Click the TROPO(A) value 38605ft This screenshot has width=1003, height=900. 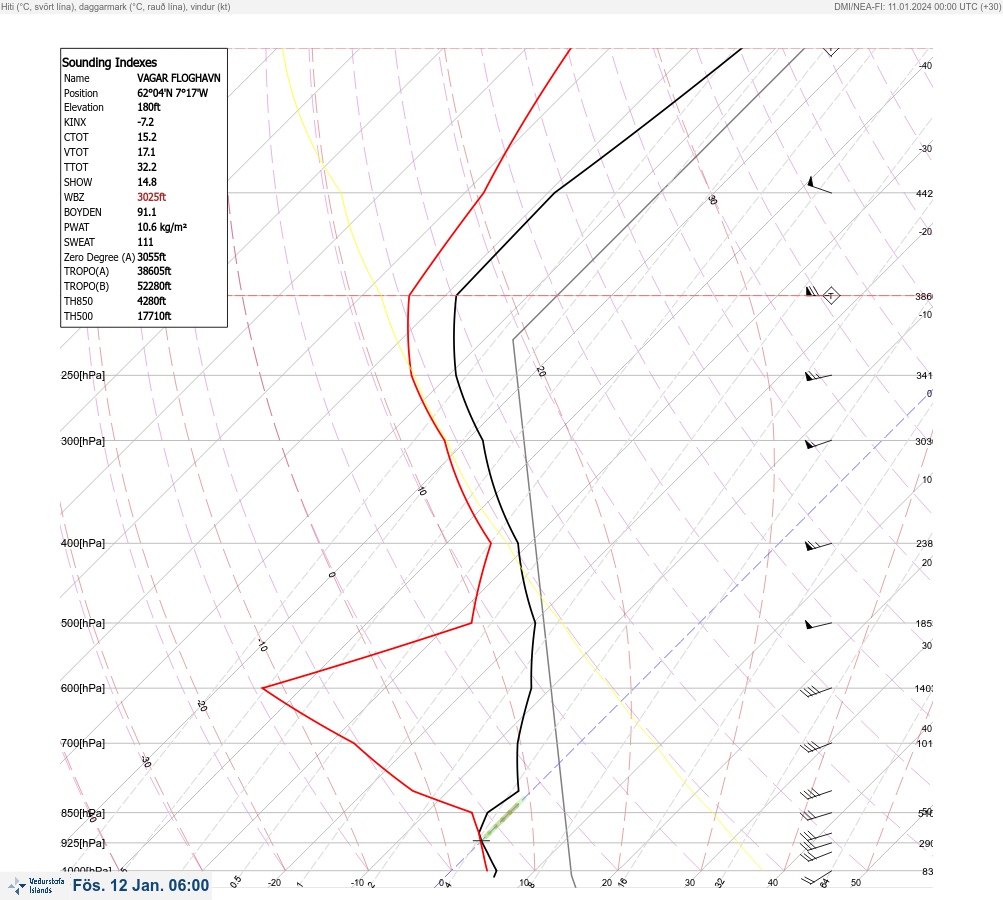pos(154,271)
